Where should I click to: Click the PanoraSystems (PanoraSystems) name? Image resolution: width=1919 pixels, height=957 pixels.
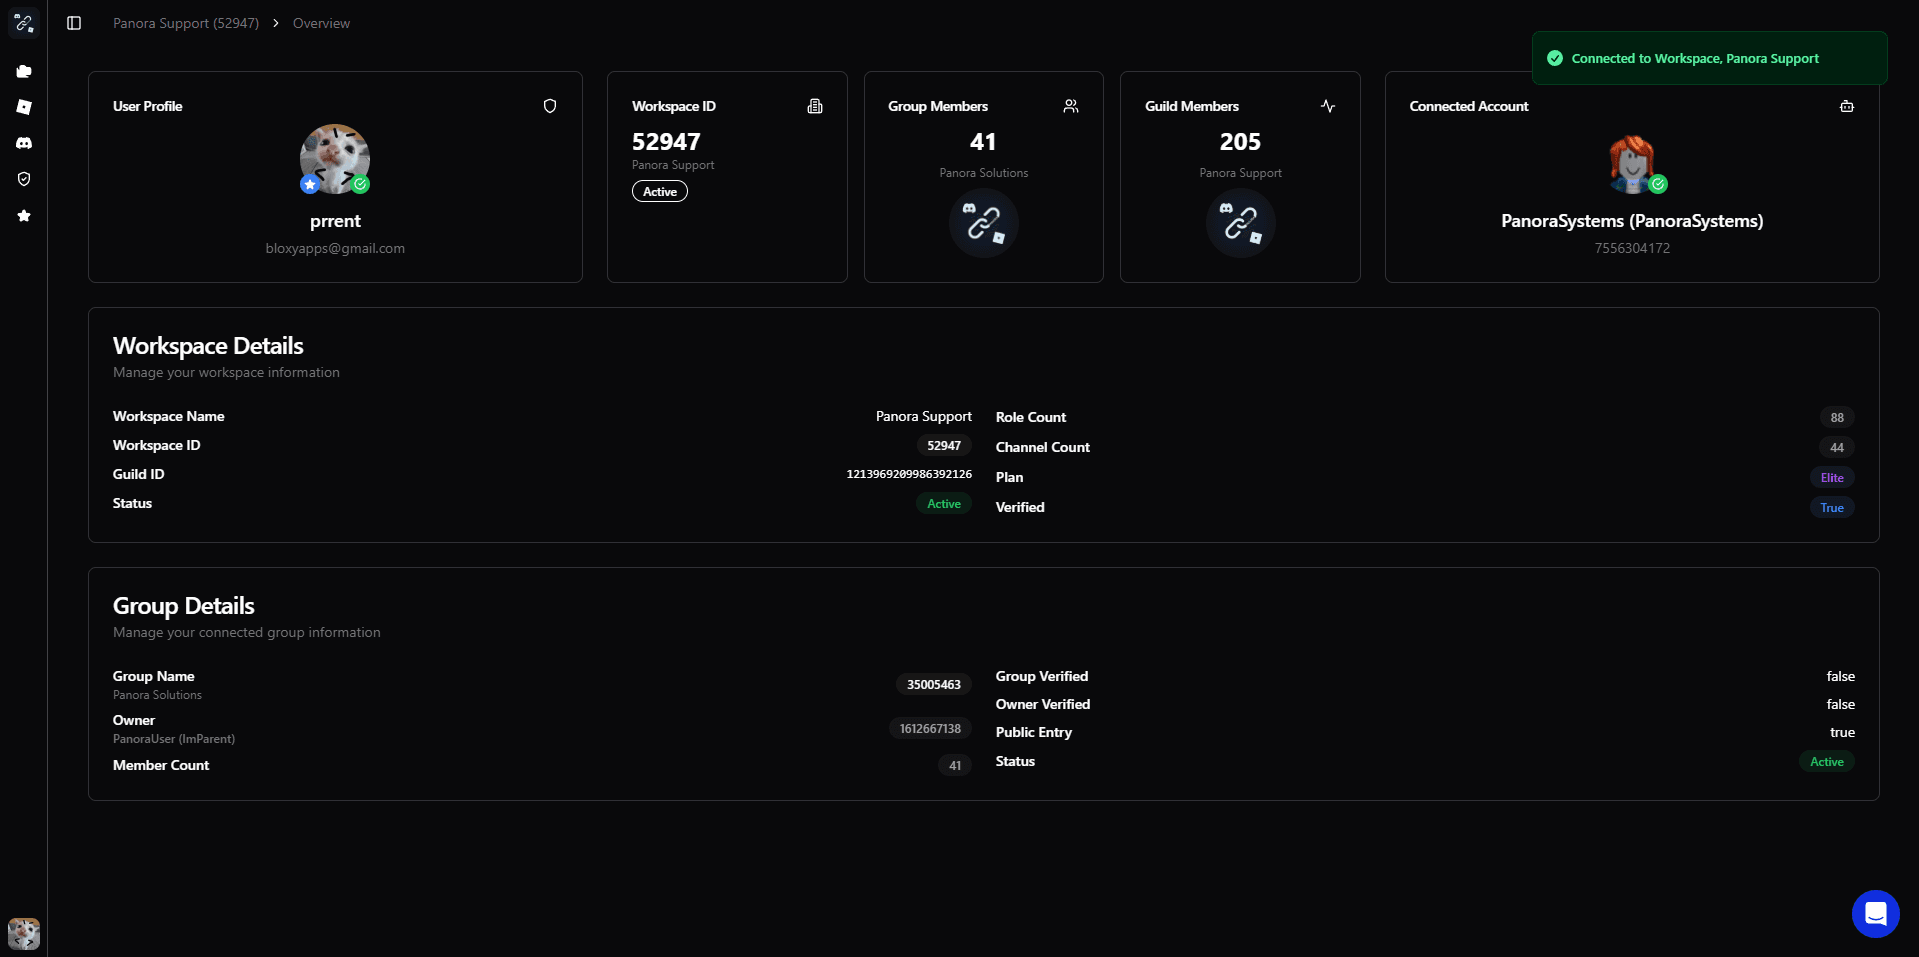[1632, 221]
